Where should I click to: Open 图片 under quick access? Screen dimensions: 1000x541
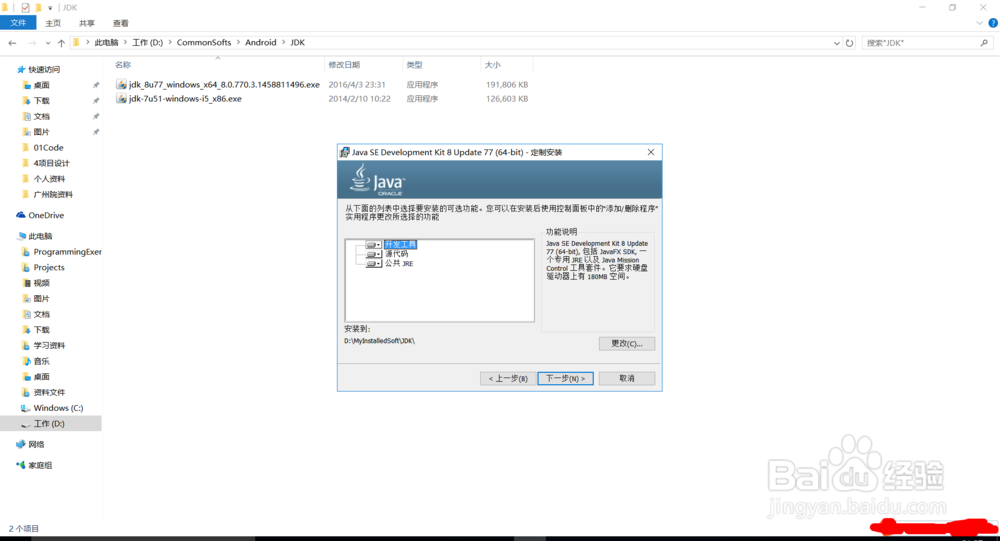tap(41, 132)
